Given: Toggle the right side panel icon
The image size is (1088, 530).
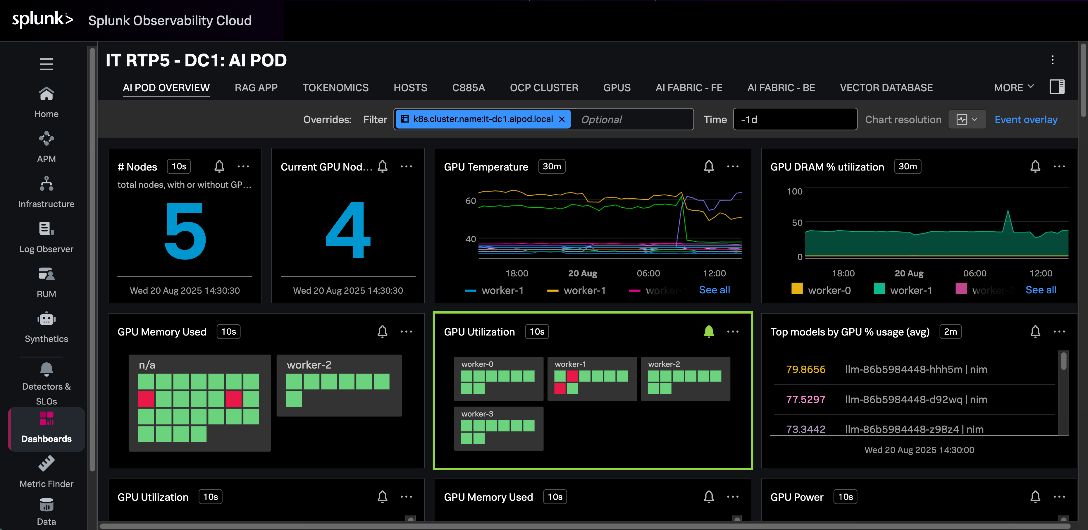Looking at the screenshot, I should [x=1057, y=87].
